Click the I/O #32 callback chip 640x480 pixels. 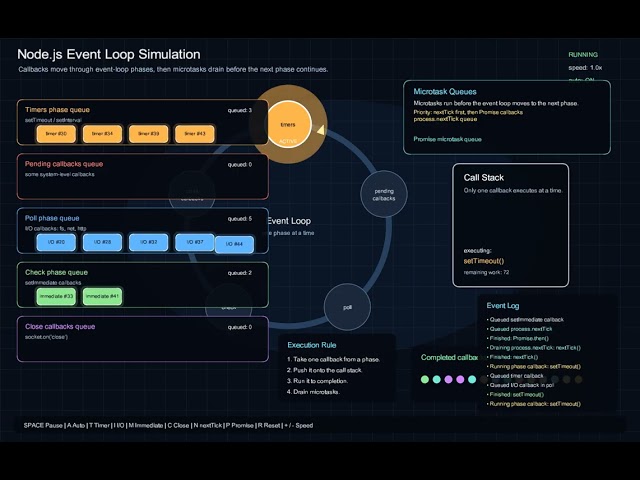[x=149, y=242]
